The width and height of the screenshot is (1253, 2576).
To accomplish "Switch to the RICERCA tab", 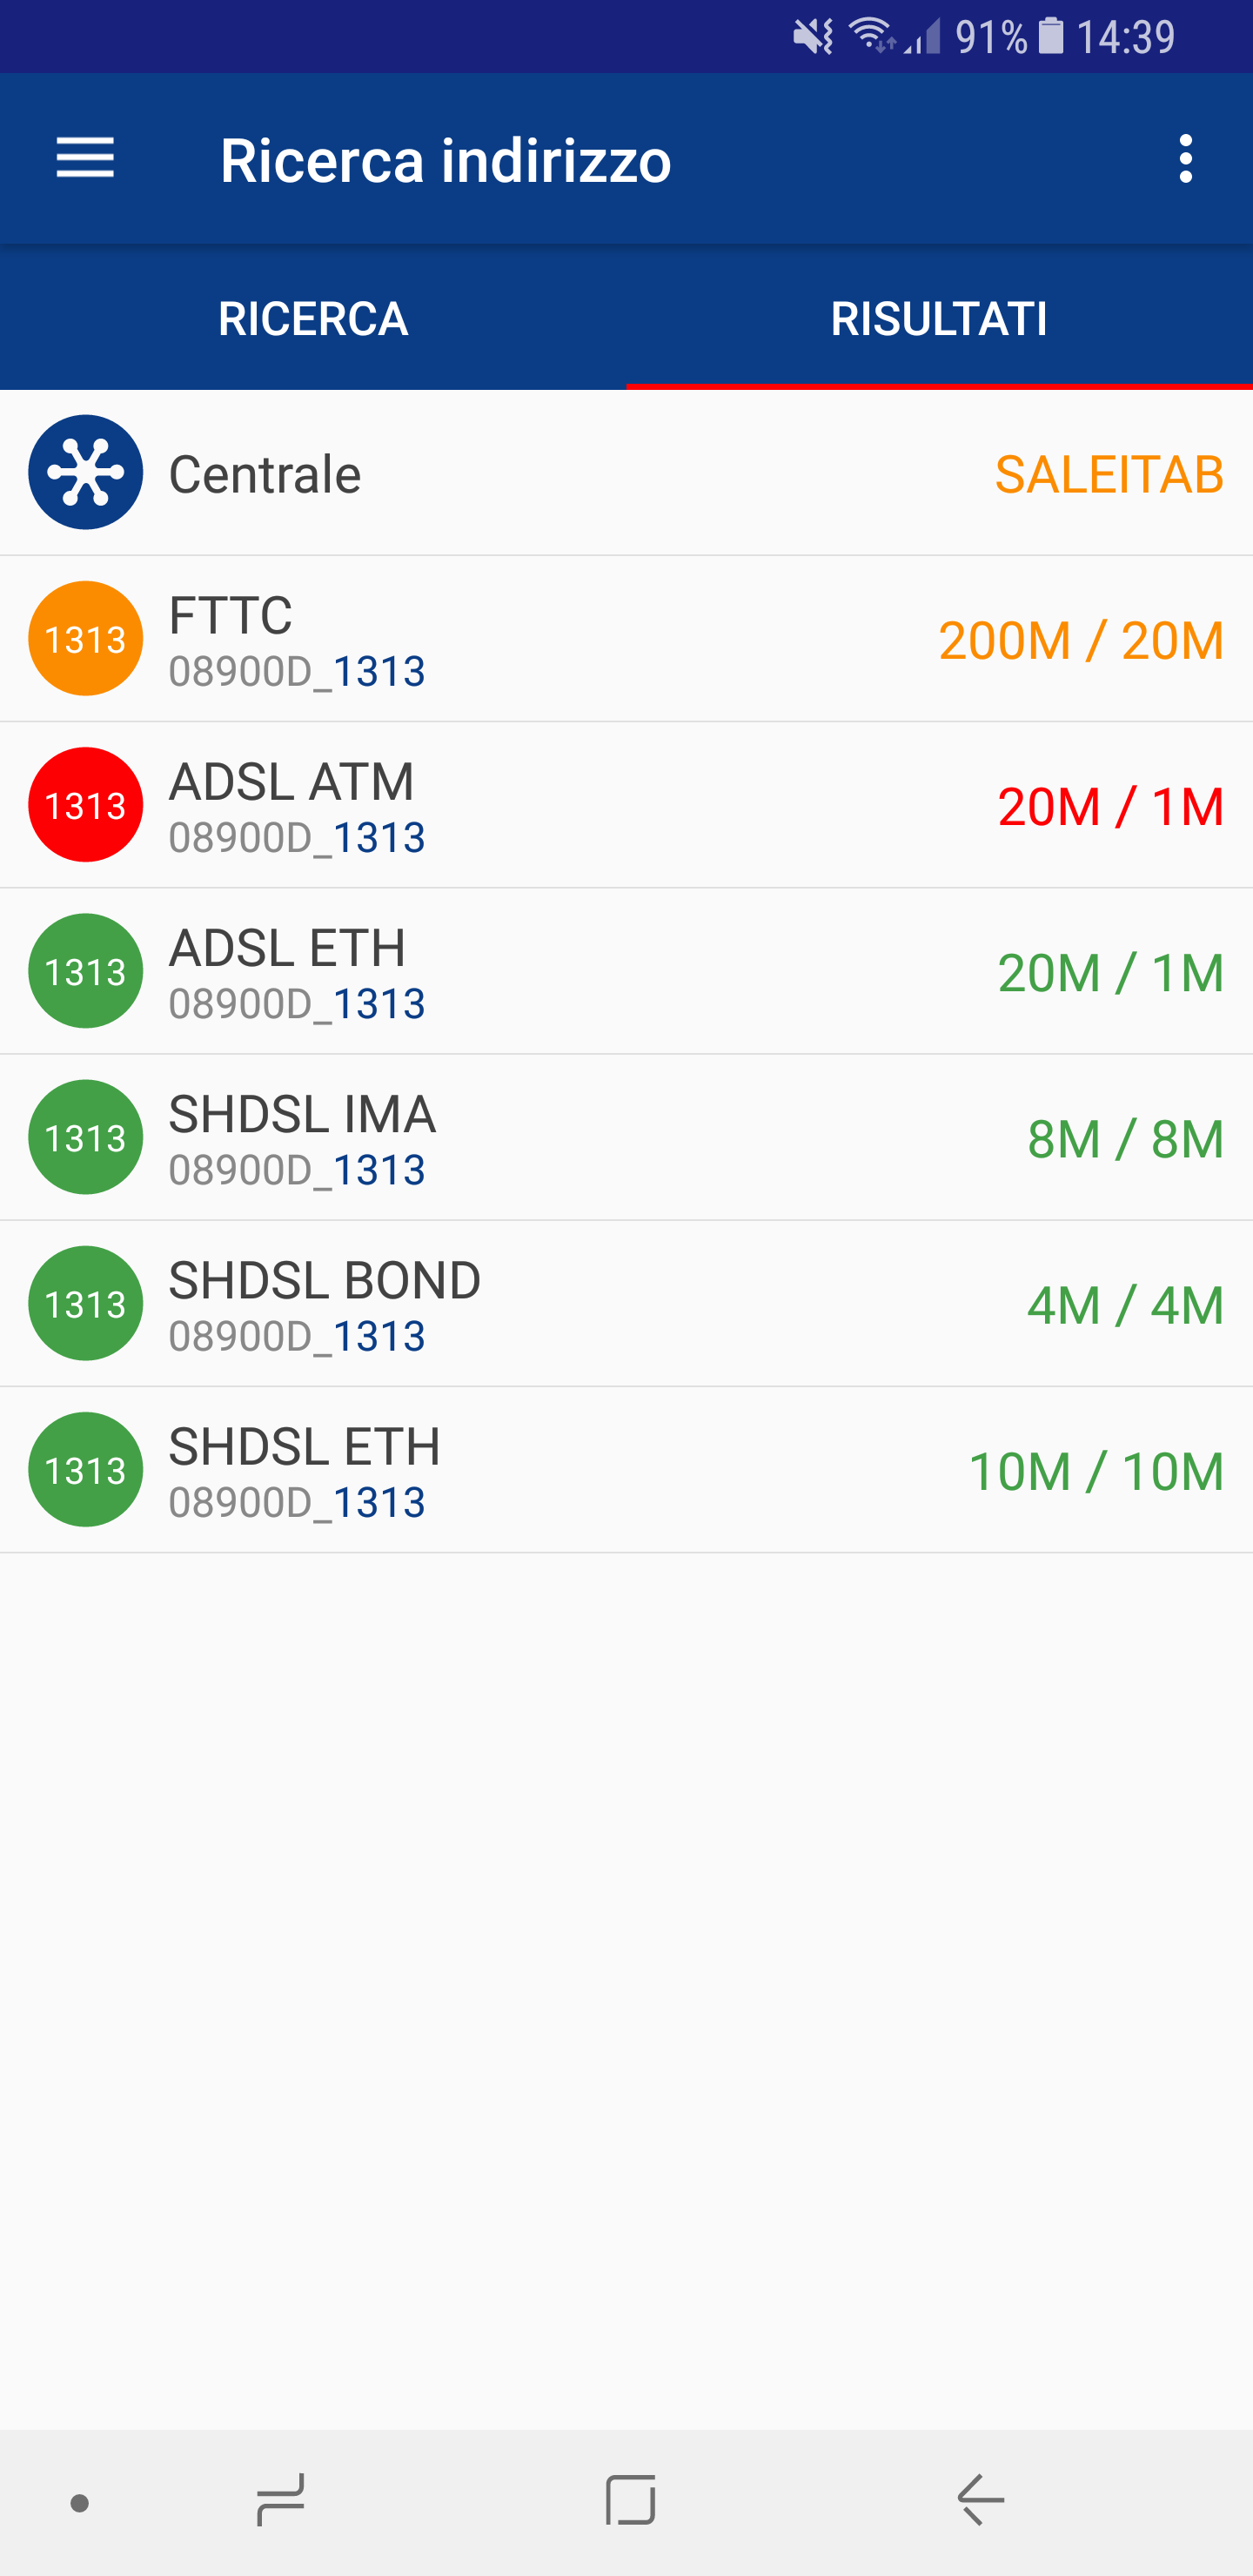I will pyautogui.click(x=313, y=319).
